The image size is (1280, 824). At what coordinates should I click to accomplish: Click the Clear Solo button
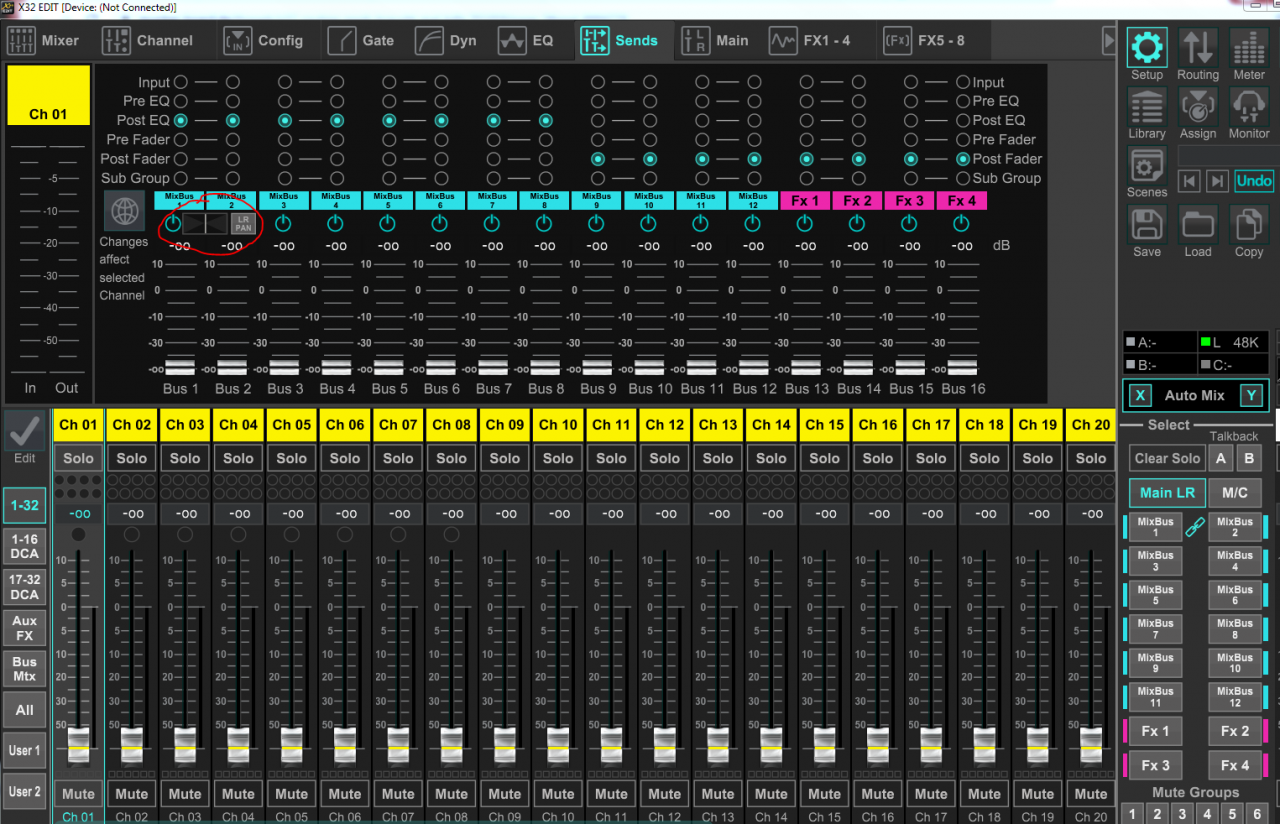point(1167,458)
